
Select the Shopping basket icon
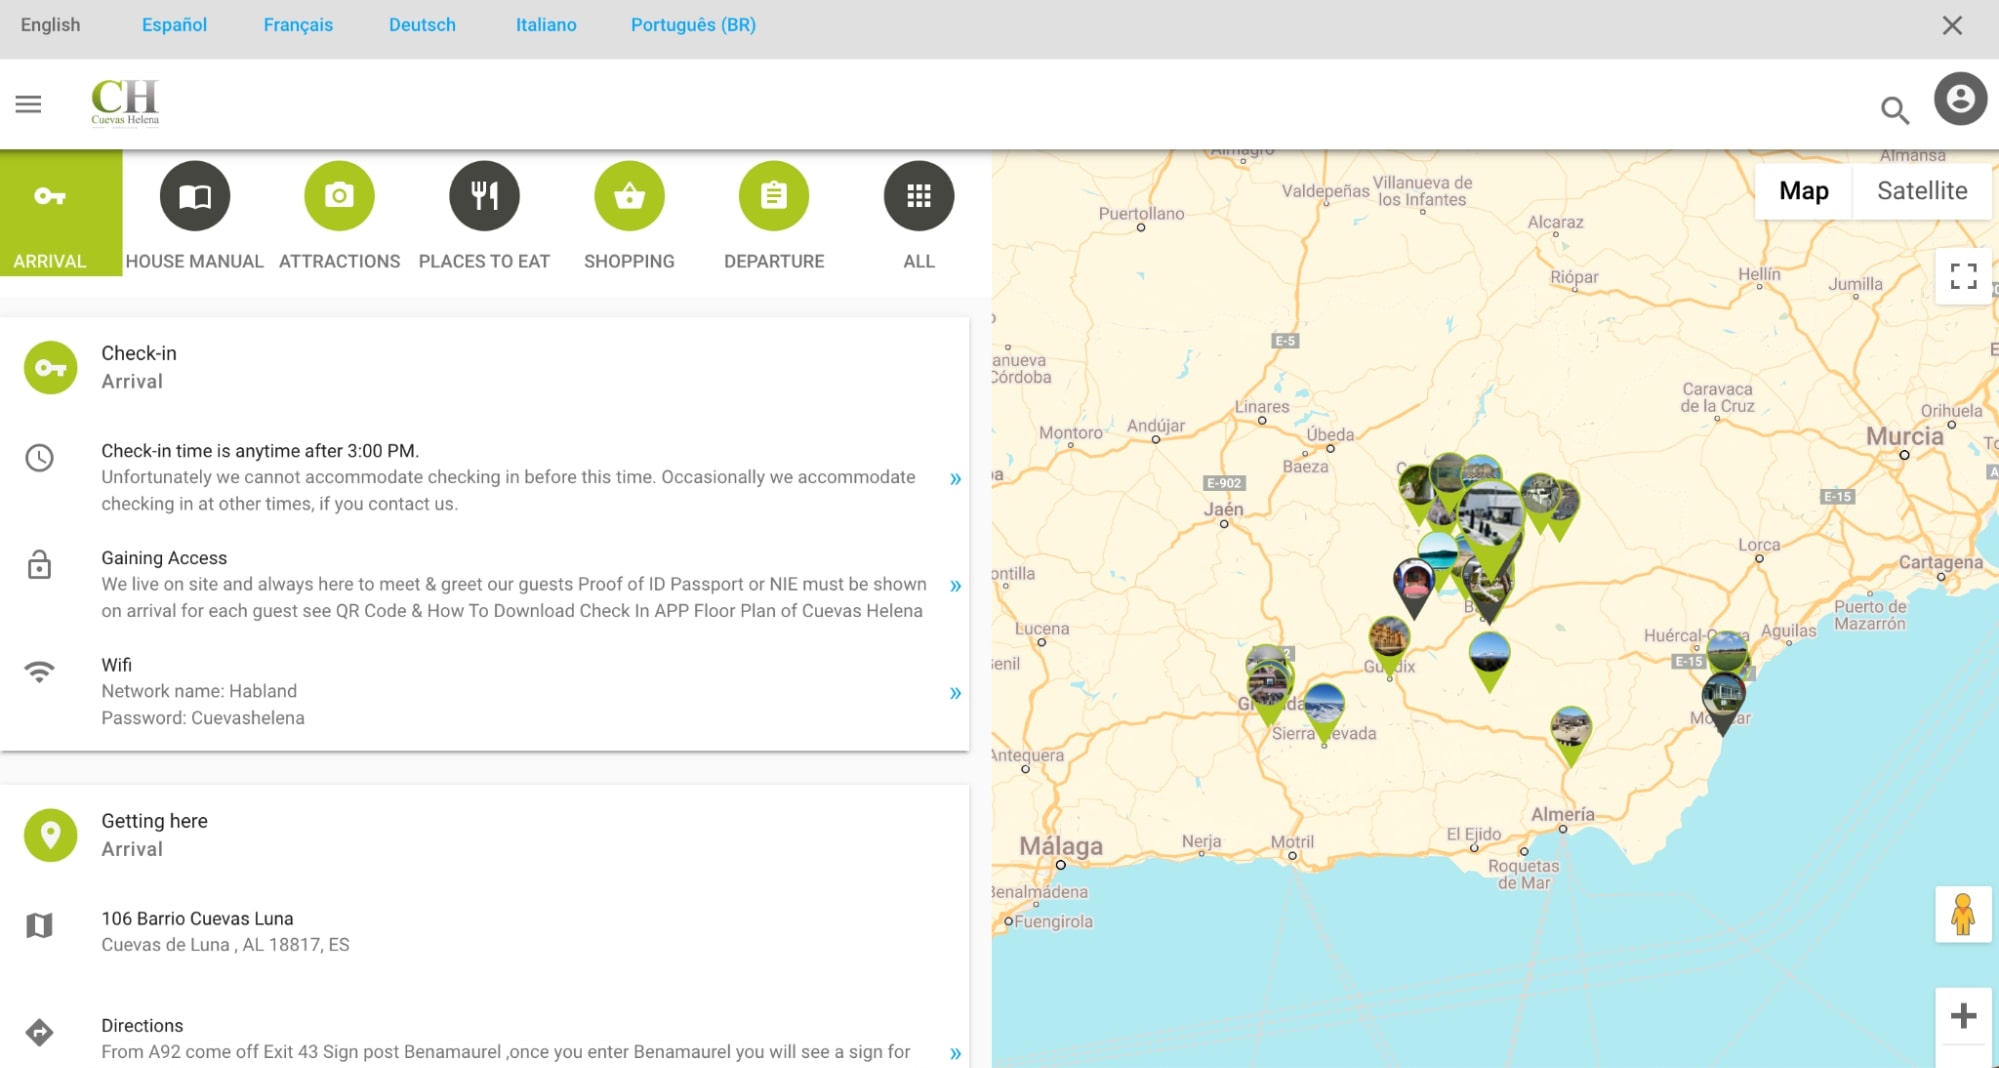point(629,196)
